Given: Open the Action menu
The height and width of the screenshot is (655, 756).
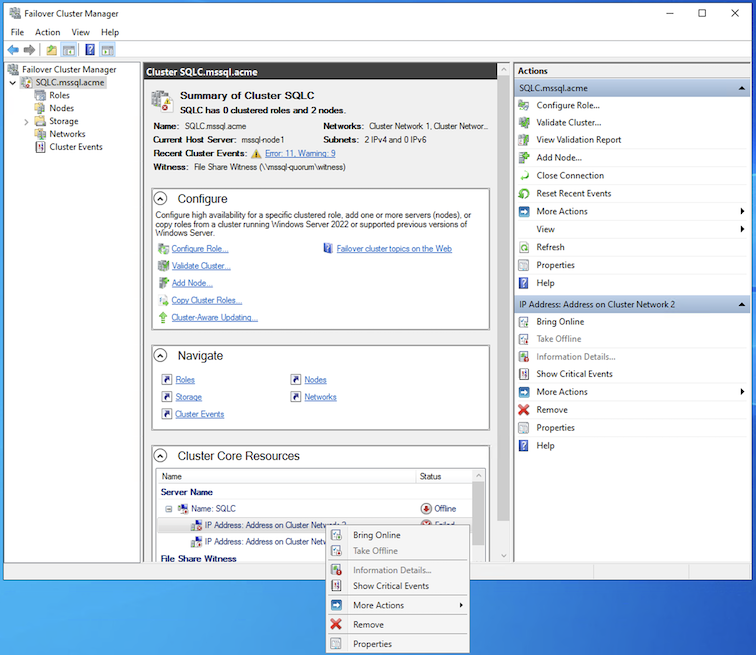Looking at the screenshot, I should (x=47, y=32).
